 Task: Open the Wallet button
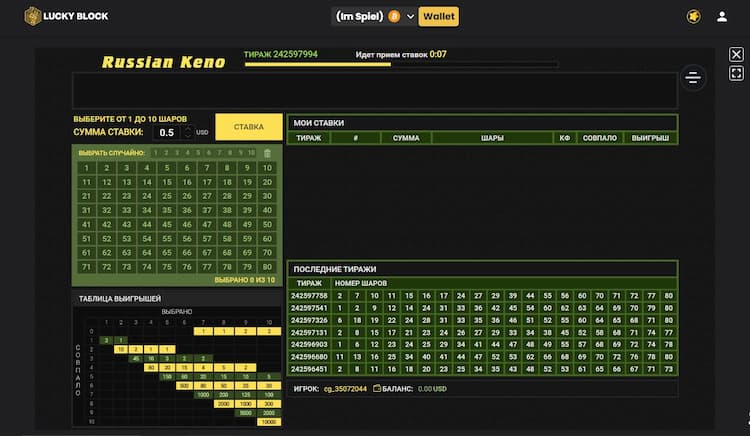[x=439, y=17]
